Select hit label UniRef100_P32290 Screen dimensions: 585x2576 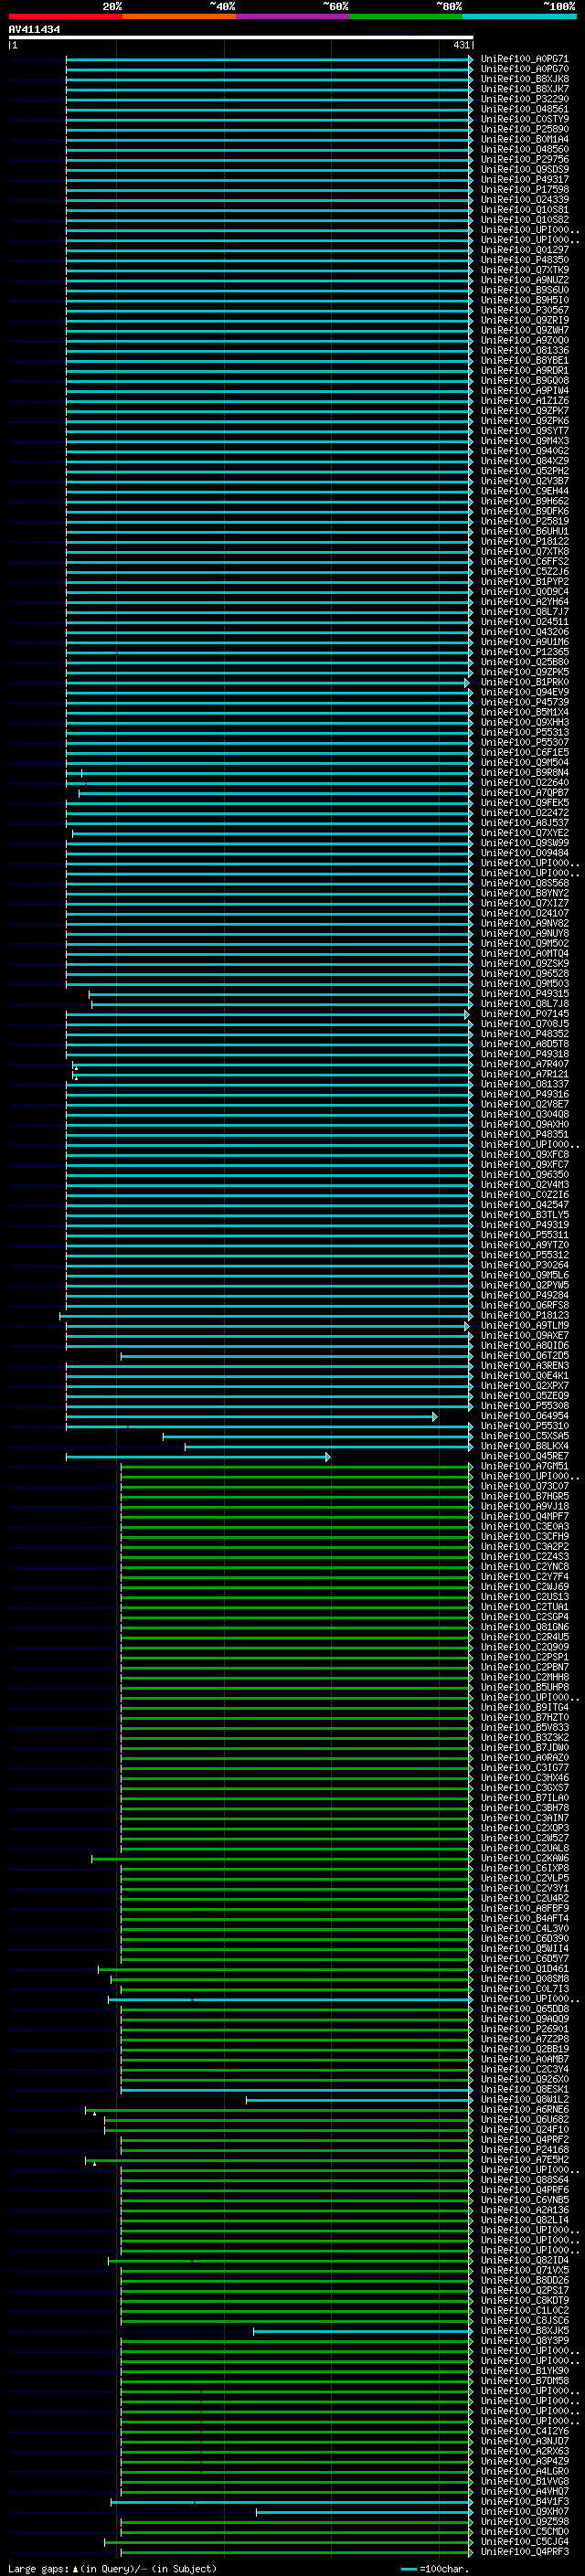tap(525, 99)
